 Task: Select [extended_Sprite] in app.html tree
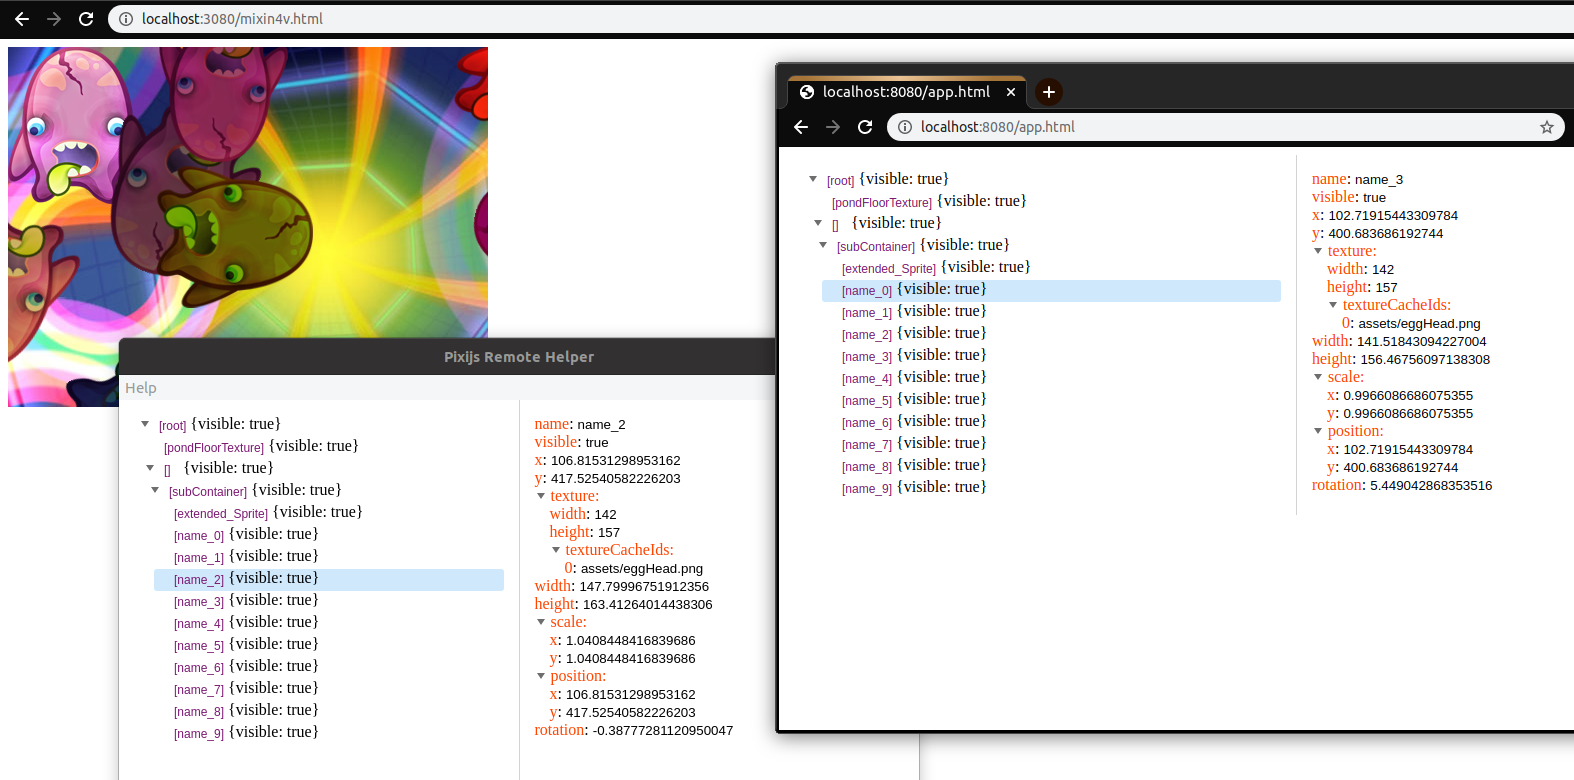pyautogui.click(x=889, y=268)
